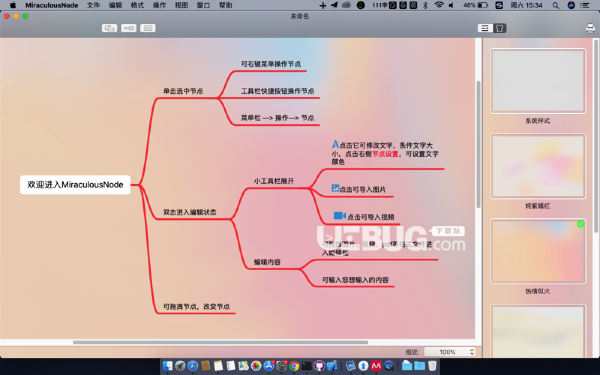Screen dimensions: 600x375
Task: Select the 双击进入编辑状态 node
Action: pos(190,212)
